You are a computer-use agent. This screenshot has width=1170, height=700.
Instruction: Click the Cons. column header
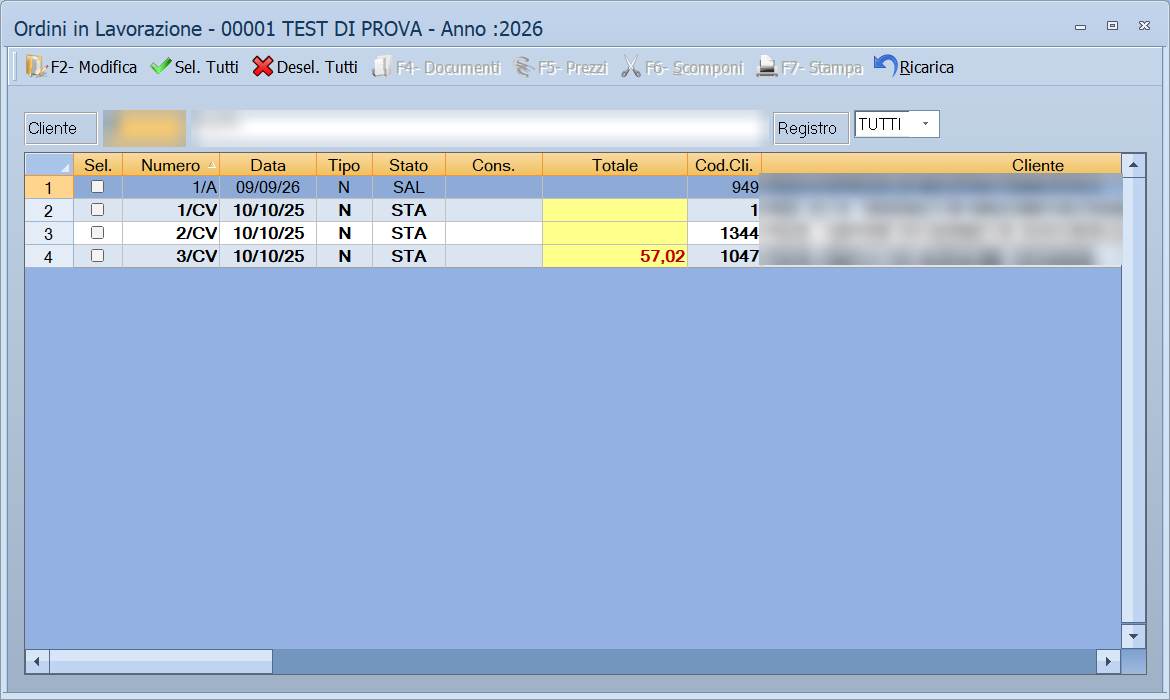pos(494,165)
